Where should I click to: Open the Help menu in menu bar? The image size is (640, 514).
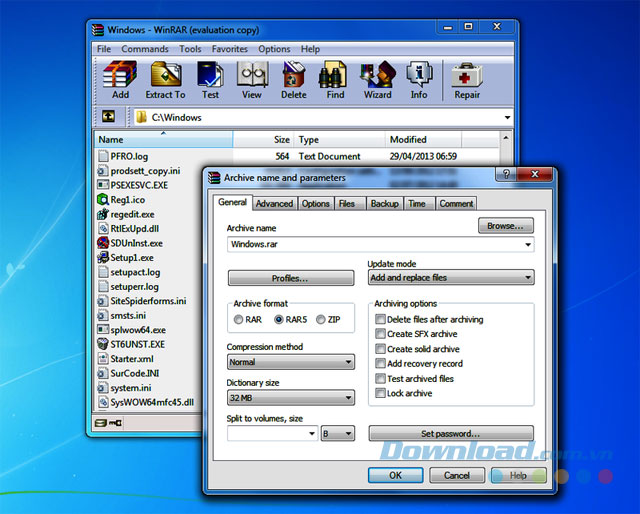(x=310, y=49)
